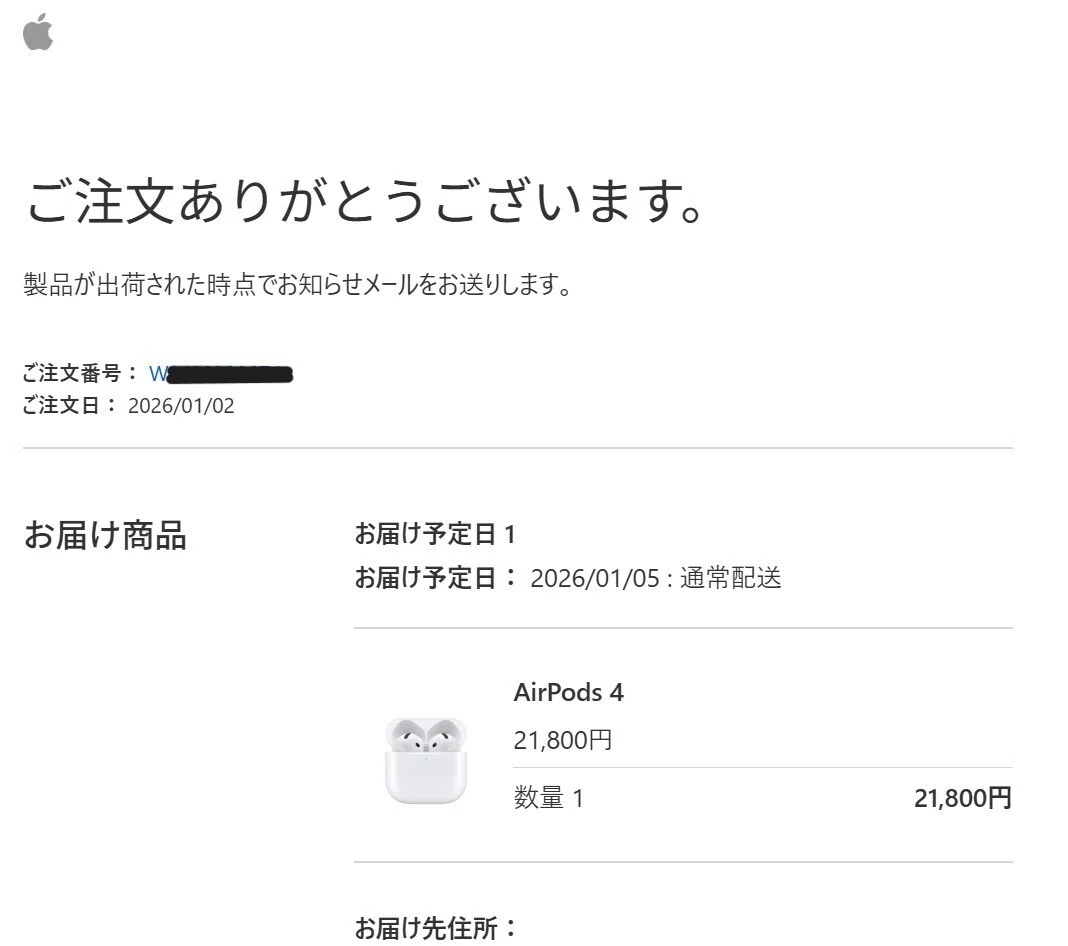Screen dimensions: 1068x946
Task: Click the Apple logo at top
Action: click(x=37, y=32)
